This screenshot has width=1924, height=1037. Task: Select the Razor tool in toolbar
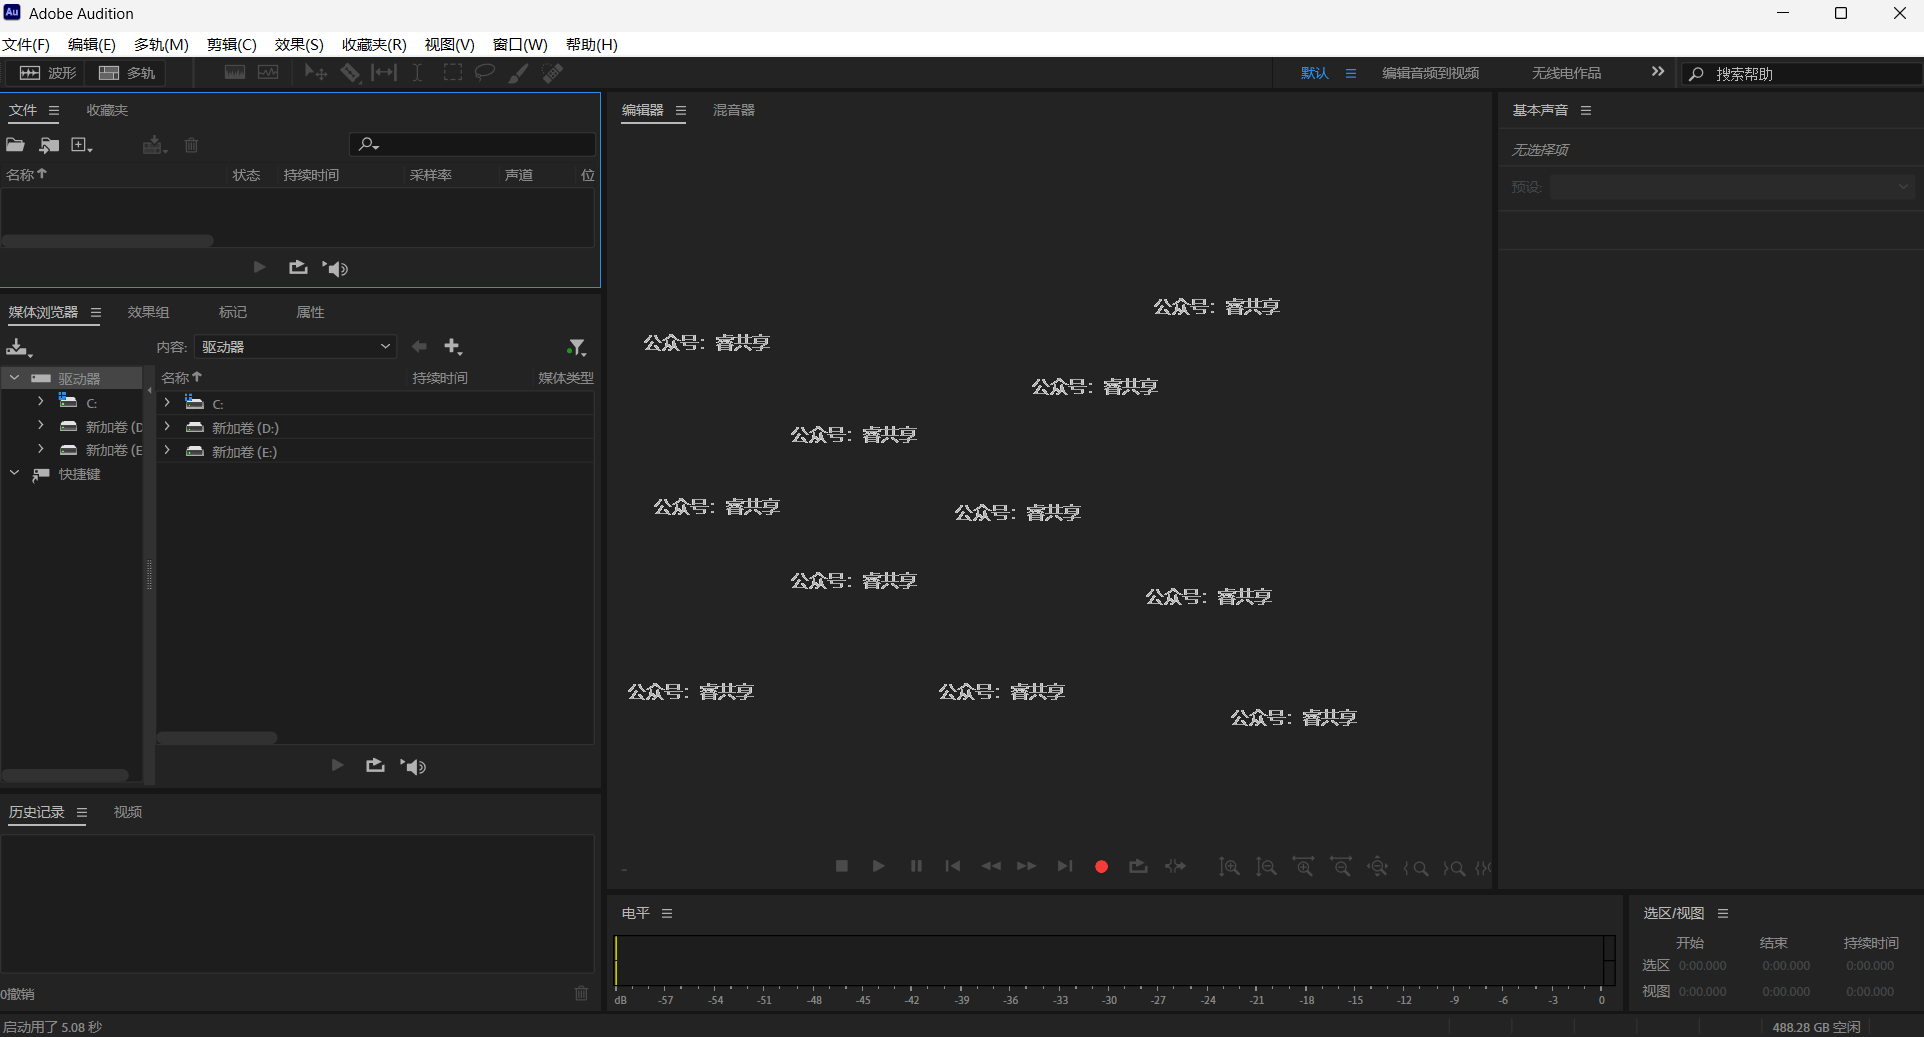[350, 73]
